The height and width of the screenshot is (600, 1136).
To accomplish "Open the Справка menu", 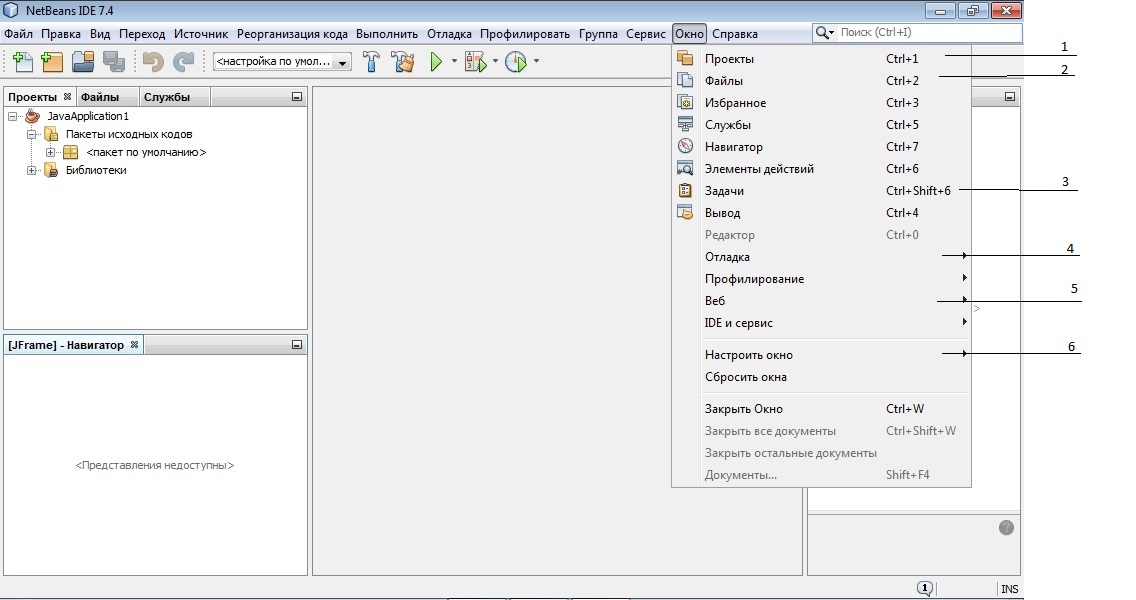I will point(735,33).
